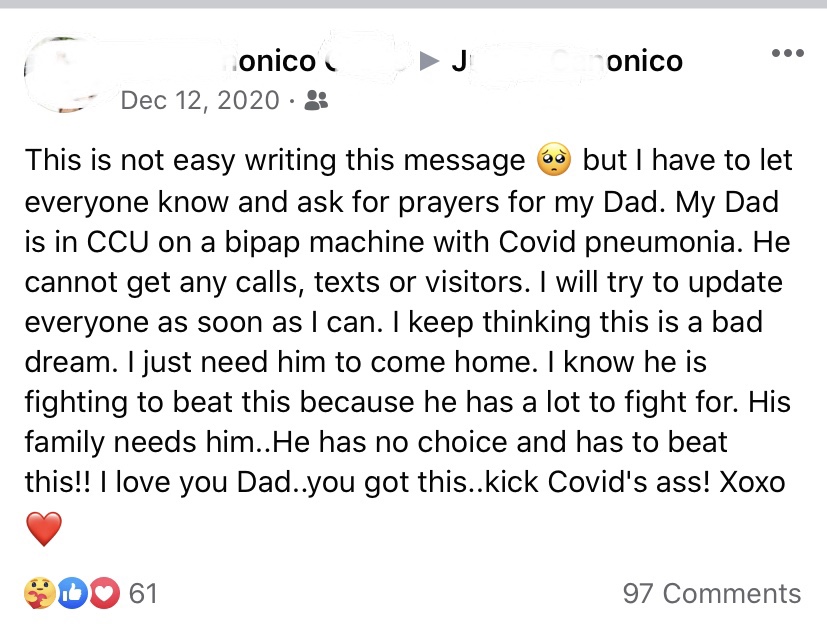The image size is (827, 631).
Task: Open the three-dot post options menu
Action: (787, 53)
